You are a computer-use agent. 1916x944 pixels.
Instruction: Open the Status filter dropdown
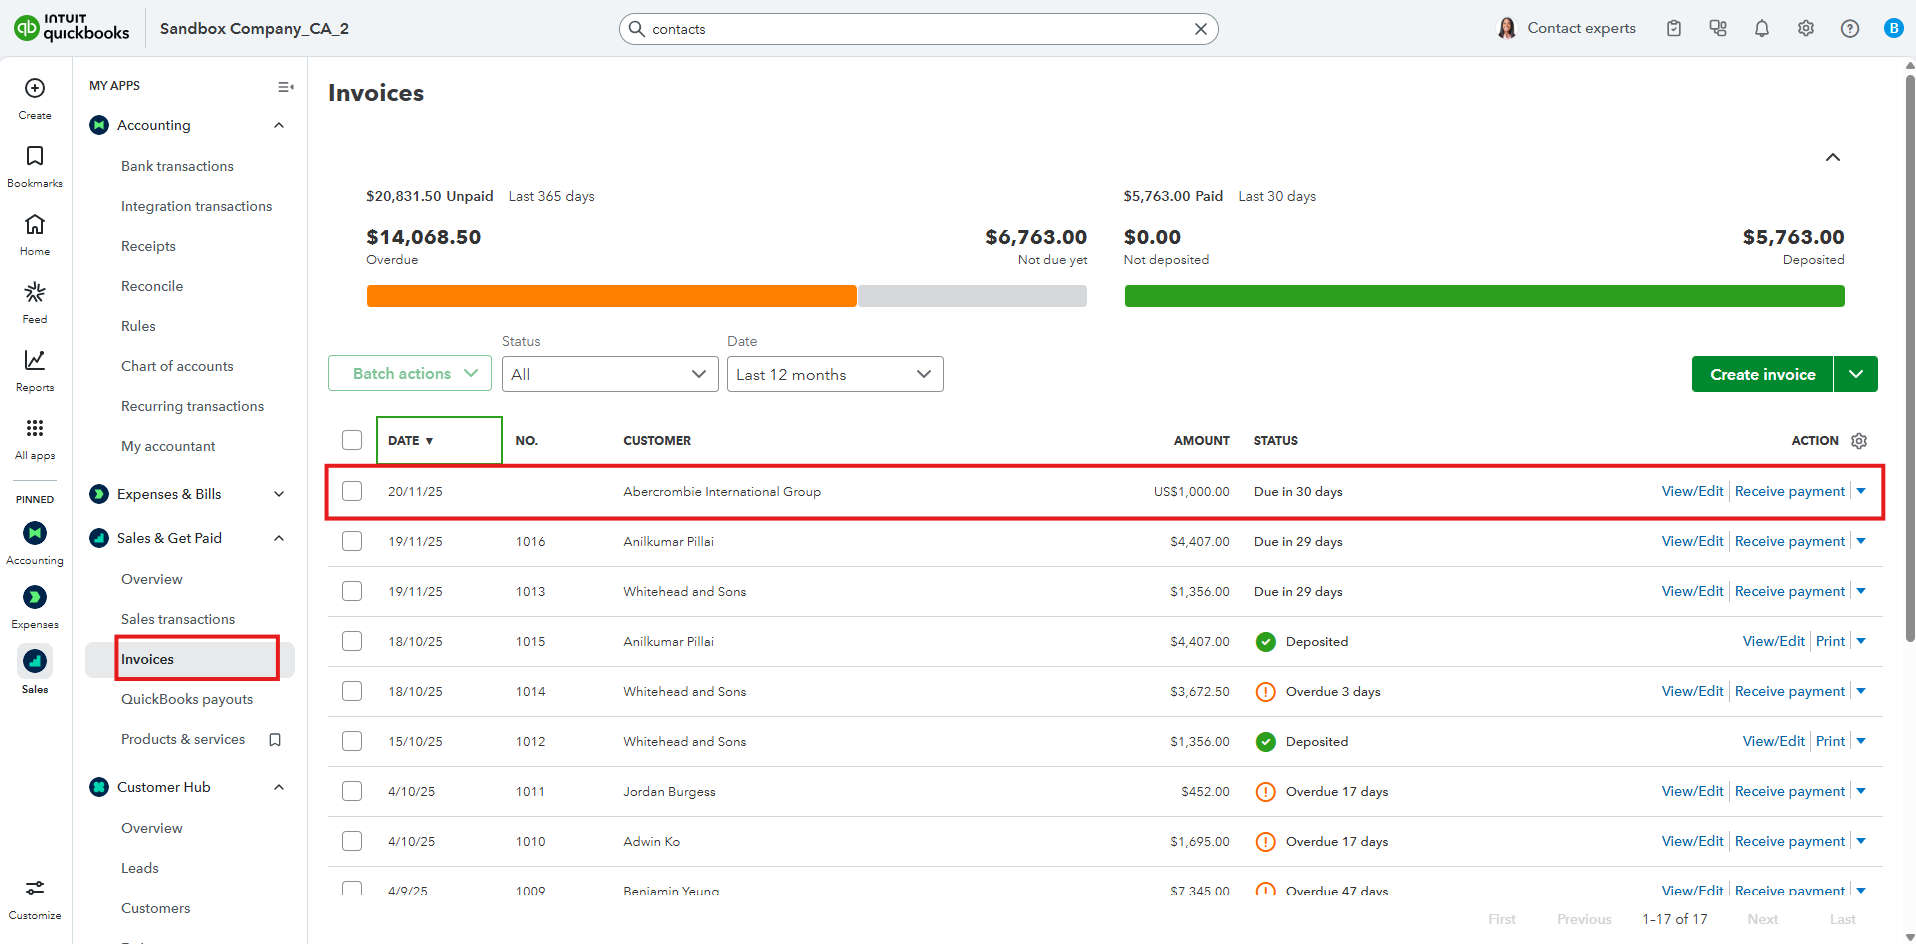pyautogui.click(x=609, y=375)
